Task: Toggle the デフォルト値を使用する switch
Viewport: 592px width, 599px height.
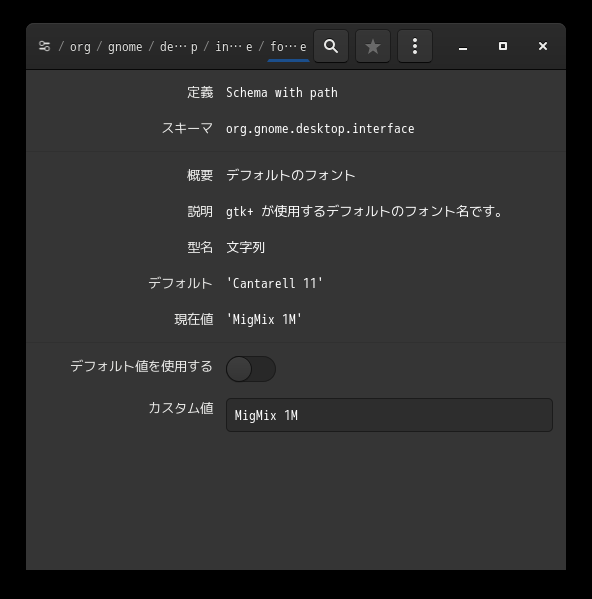Action: (x=251, y=369)
